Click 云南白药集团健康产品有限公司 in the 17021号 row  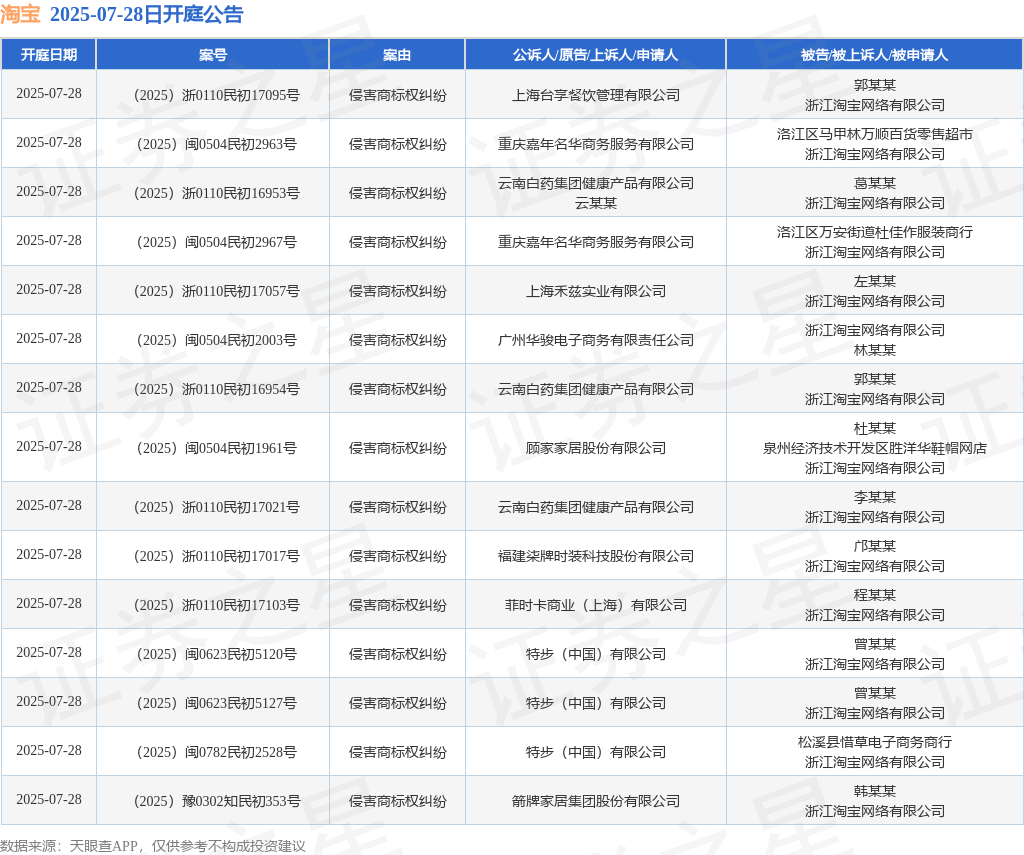tap(596, 507)
